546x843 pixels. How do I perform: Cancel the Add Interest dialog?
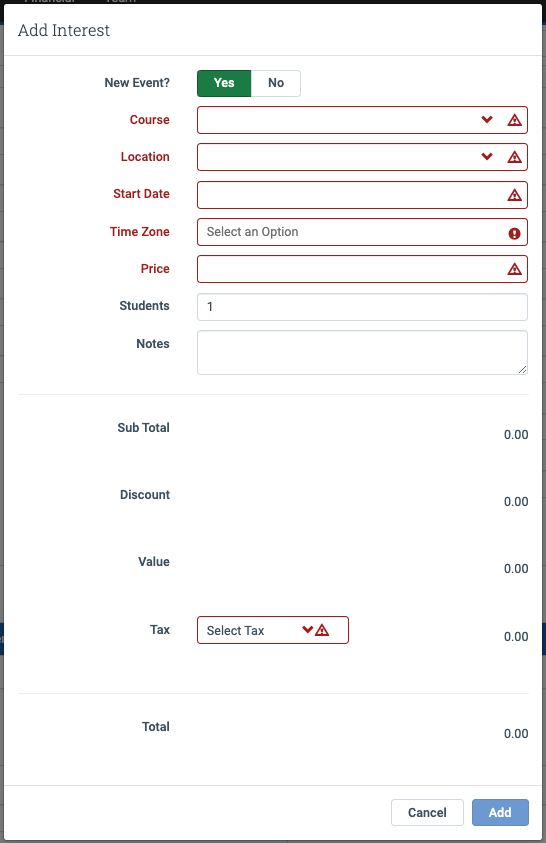427,812
